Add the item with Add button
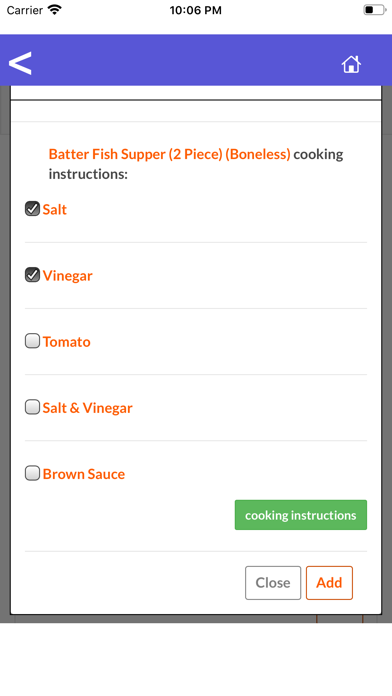The height and width of the screenshot is (696, 392). point(329,582)
